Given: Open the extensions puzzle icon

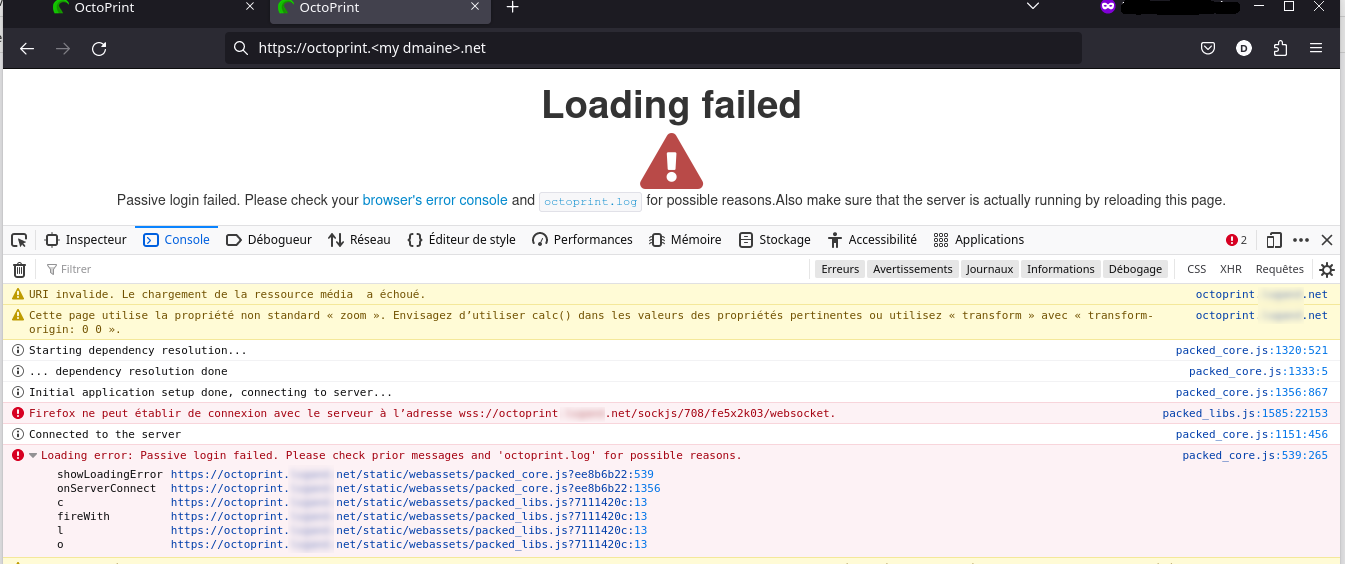Looking at the screenshot, I should click(1280, 48).
